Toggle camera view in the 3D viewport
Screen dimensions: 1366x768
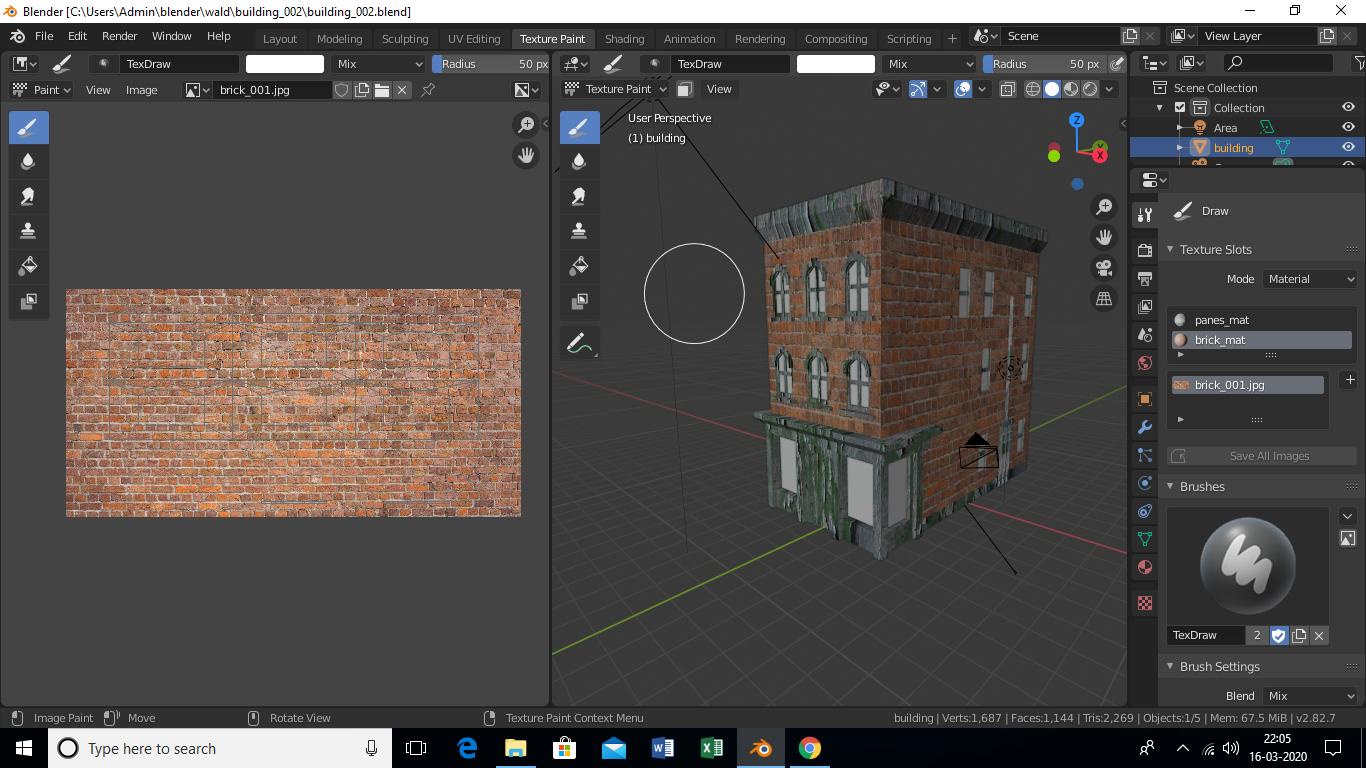pos(1104,268)
